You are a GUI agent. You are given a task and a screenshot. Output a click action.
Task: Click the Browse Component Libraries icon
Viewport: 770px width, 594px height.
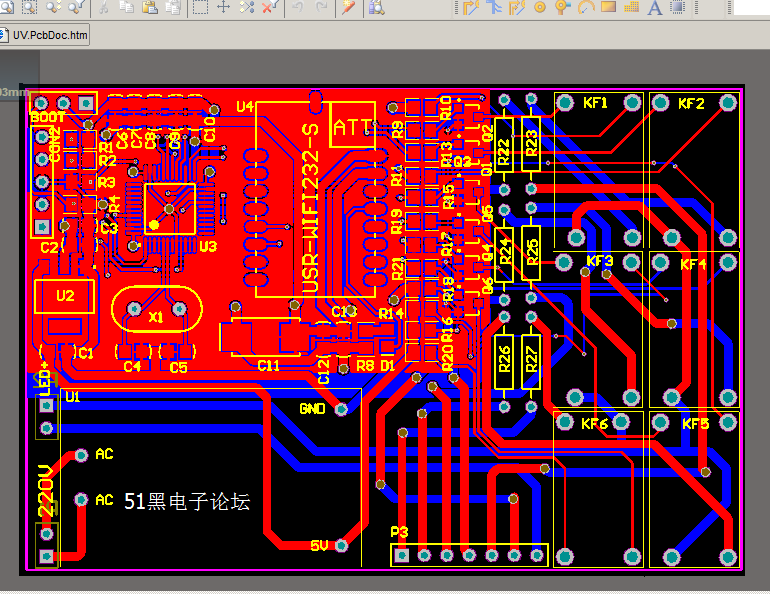click(377, 7)
